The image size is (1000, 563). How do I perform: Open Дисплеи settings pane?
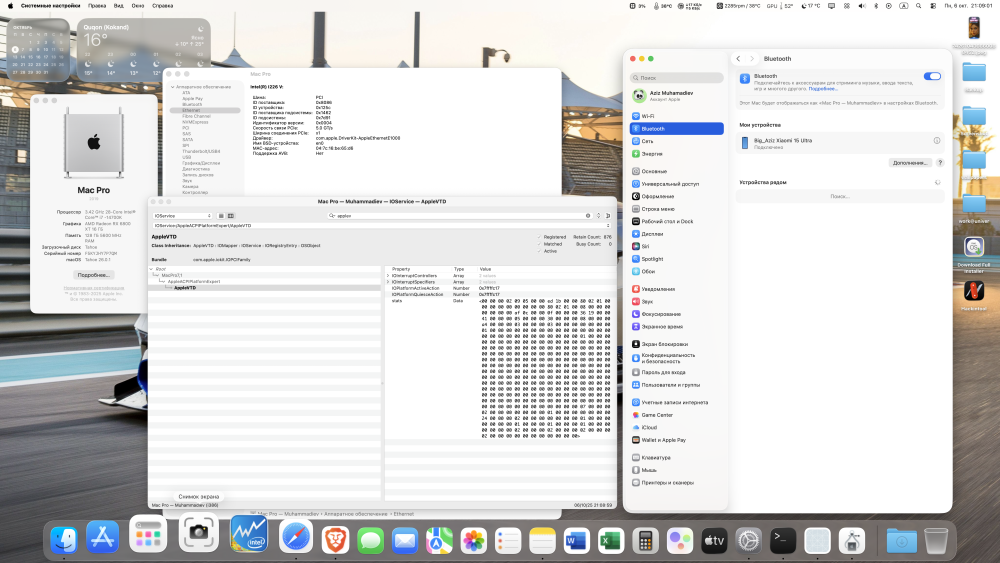[x=677, y=234]
